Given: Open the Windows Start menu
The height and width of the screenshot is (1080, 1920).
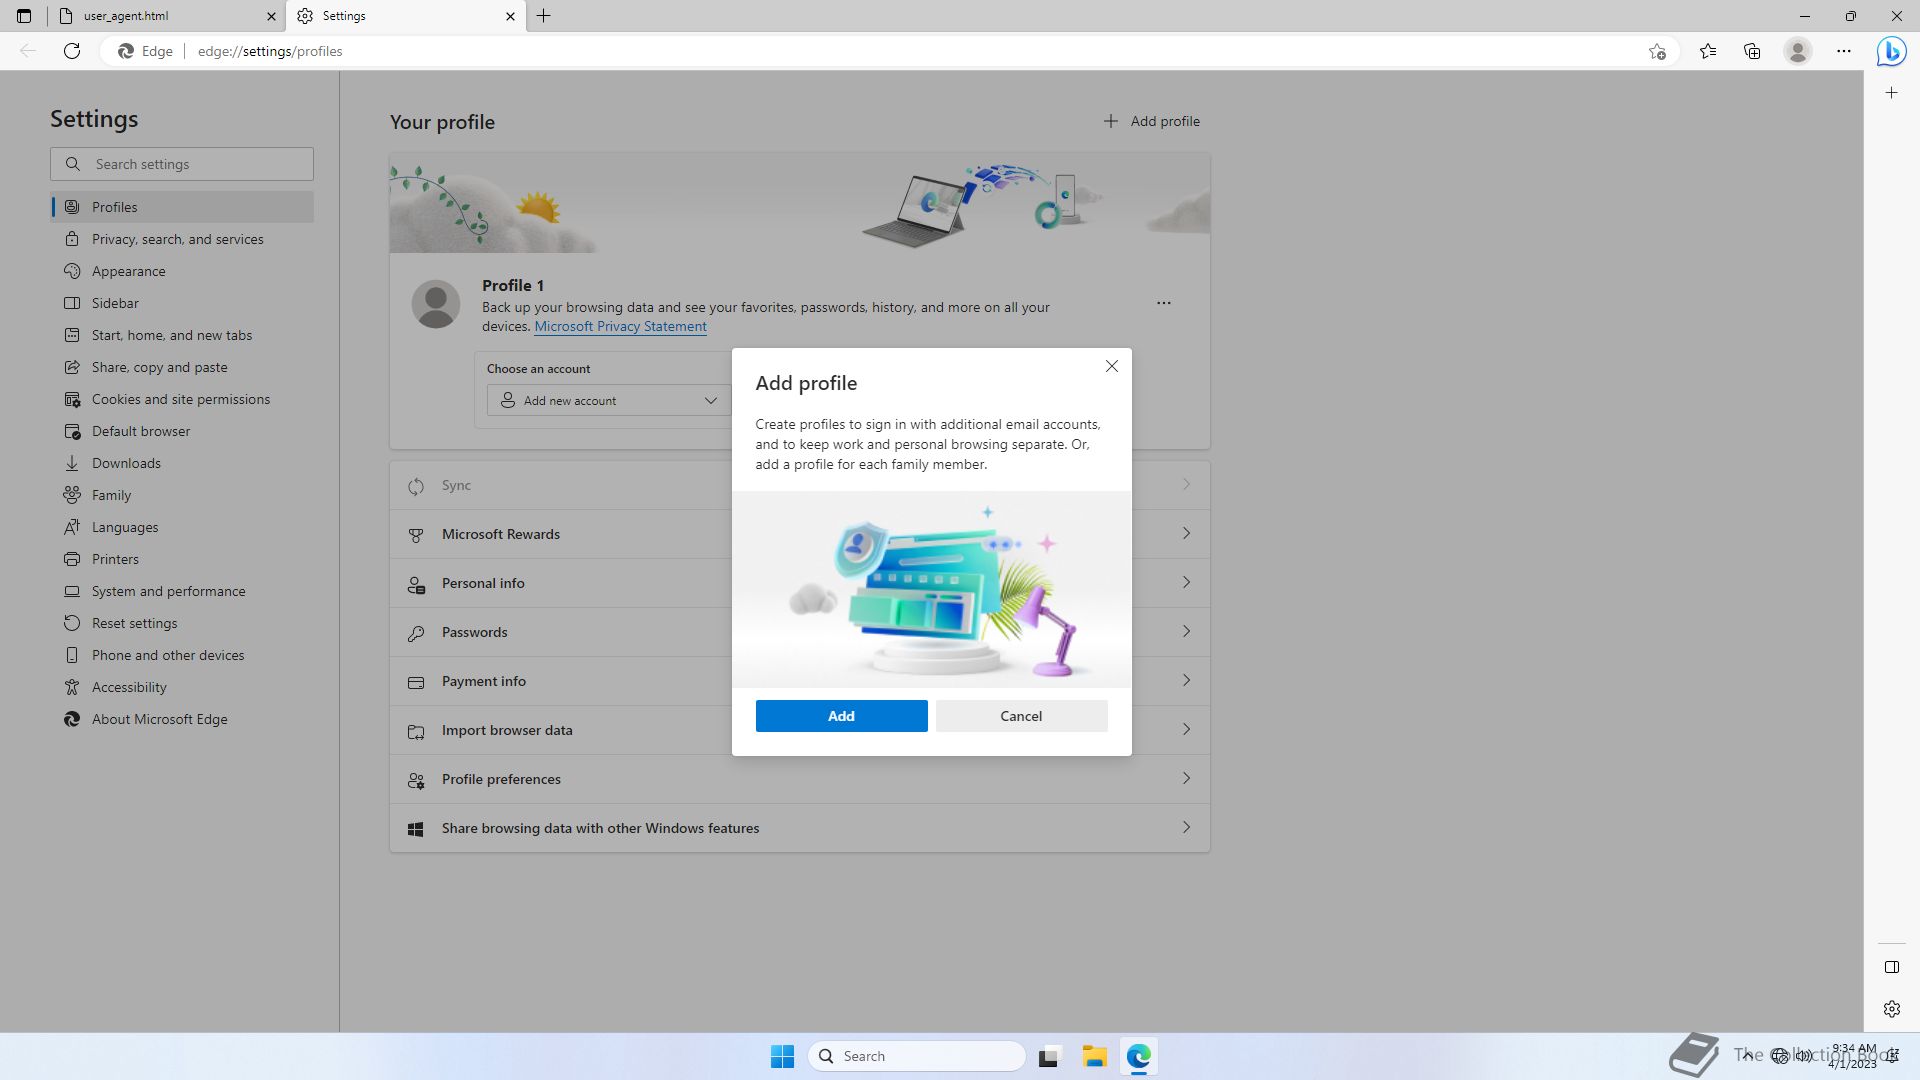Looking at the screenshot, I should click(x=782, y=1056).
